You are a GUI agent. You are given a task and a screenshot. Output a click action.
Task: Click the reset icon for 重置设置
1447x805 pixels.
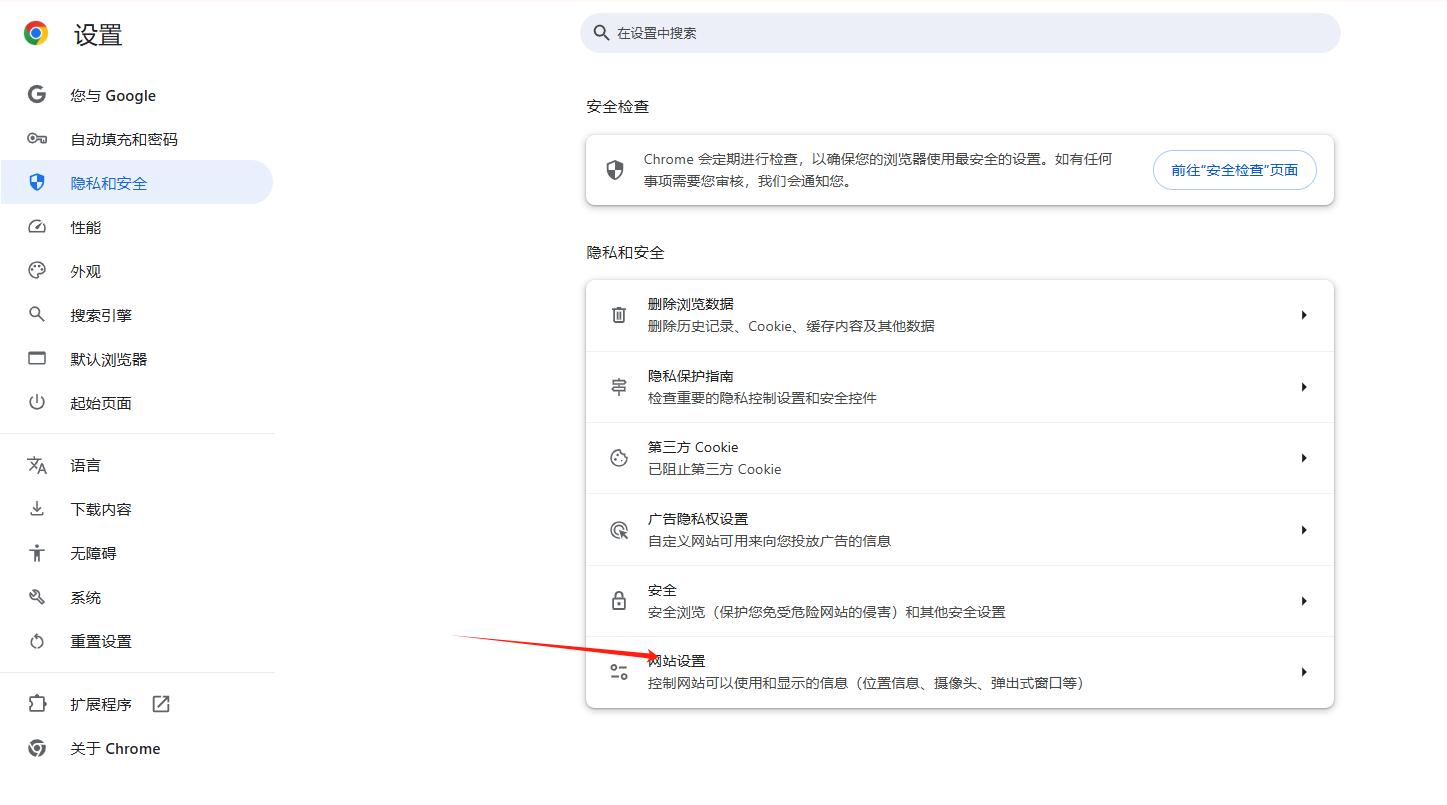(37, 641)
